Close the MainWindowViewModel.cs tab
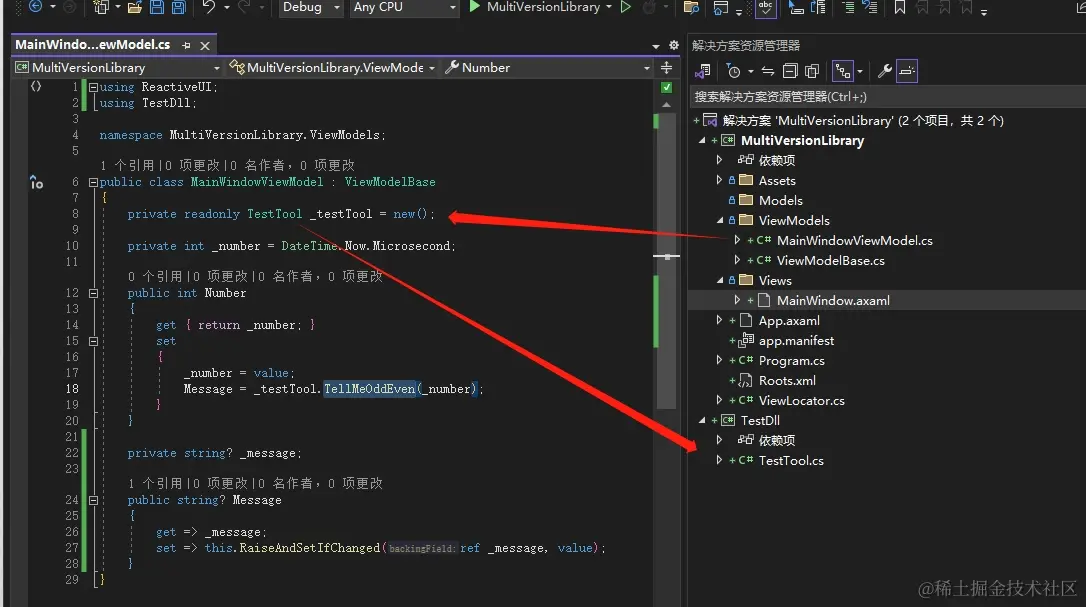 pyautogui.click(x=205, y=46)
